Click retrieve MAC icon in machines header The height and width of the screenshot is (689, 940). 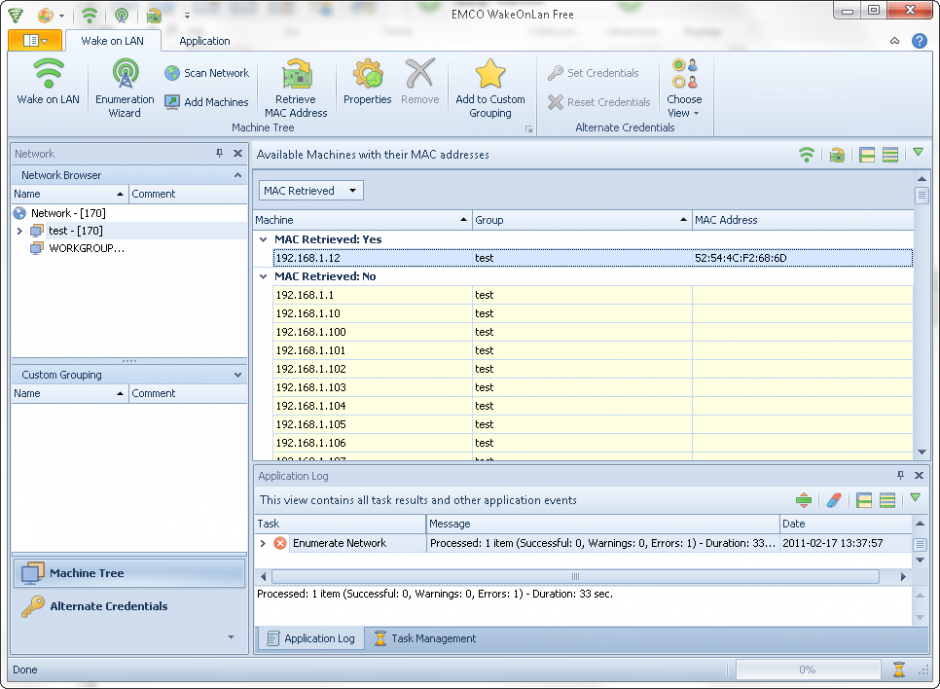[837, 155]
